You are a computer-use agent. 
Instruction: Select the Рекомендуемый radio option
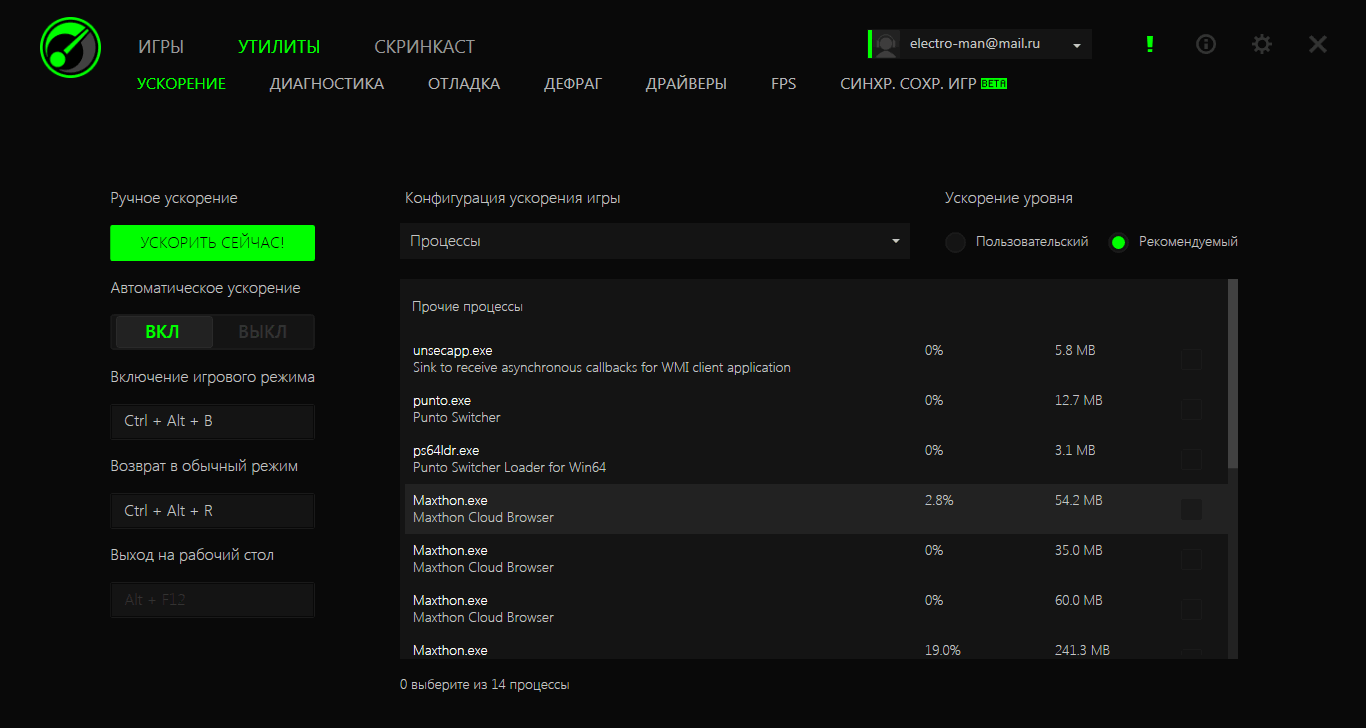(1119, 242)
